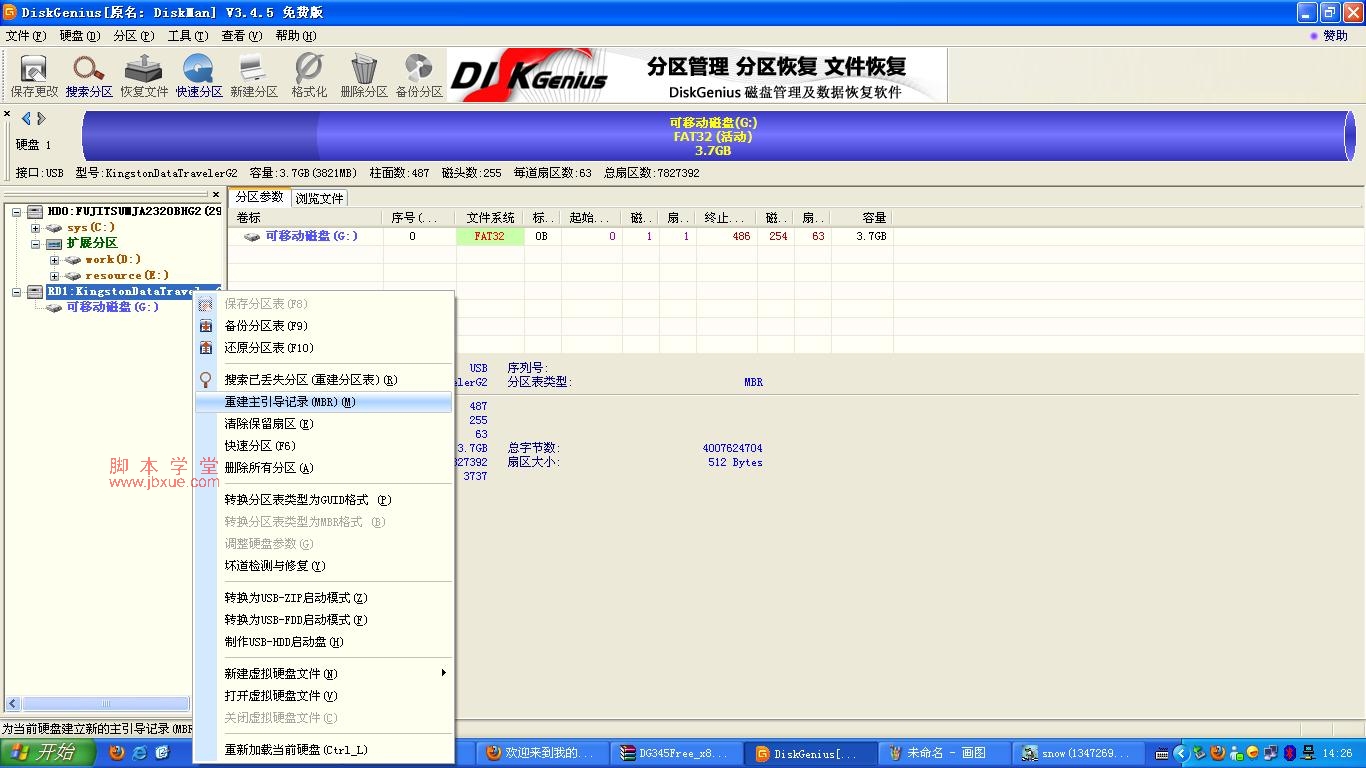The height and width of the screenshot is (768, 1366).
Task: Click the 赞助 link at top right
Action: 1329,35
